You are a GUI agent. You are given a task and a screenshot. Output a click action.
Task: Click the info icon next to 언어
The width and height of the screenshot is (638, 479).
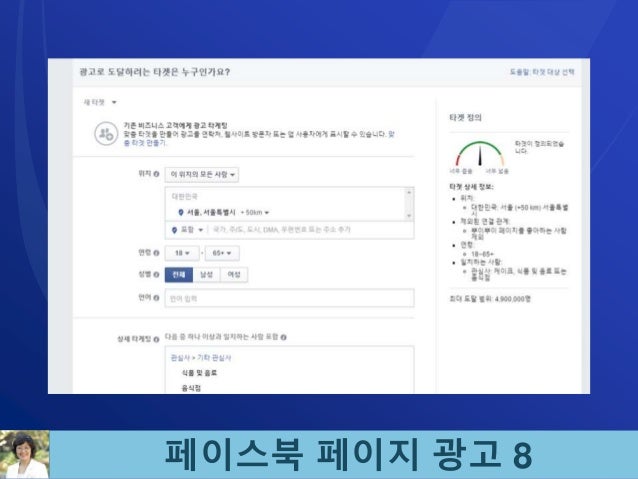[x=156, y=297]
